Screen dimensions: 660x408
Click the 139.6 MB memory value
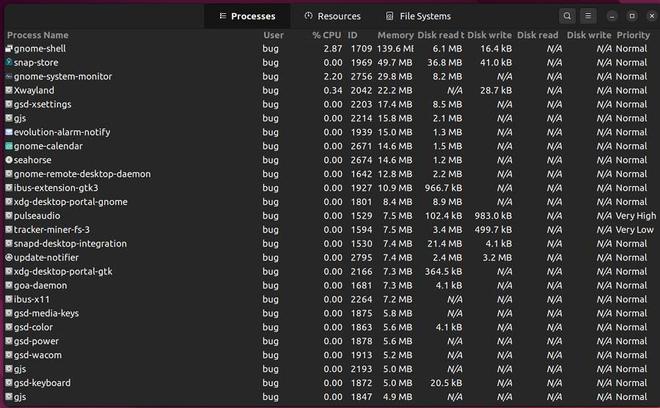tap(395, 48)
